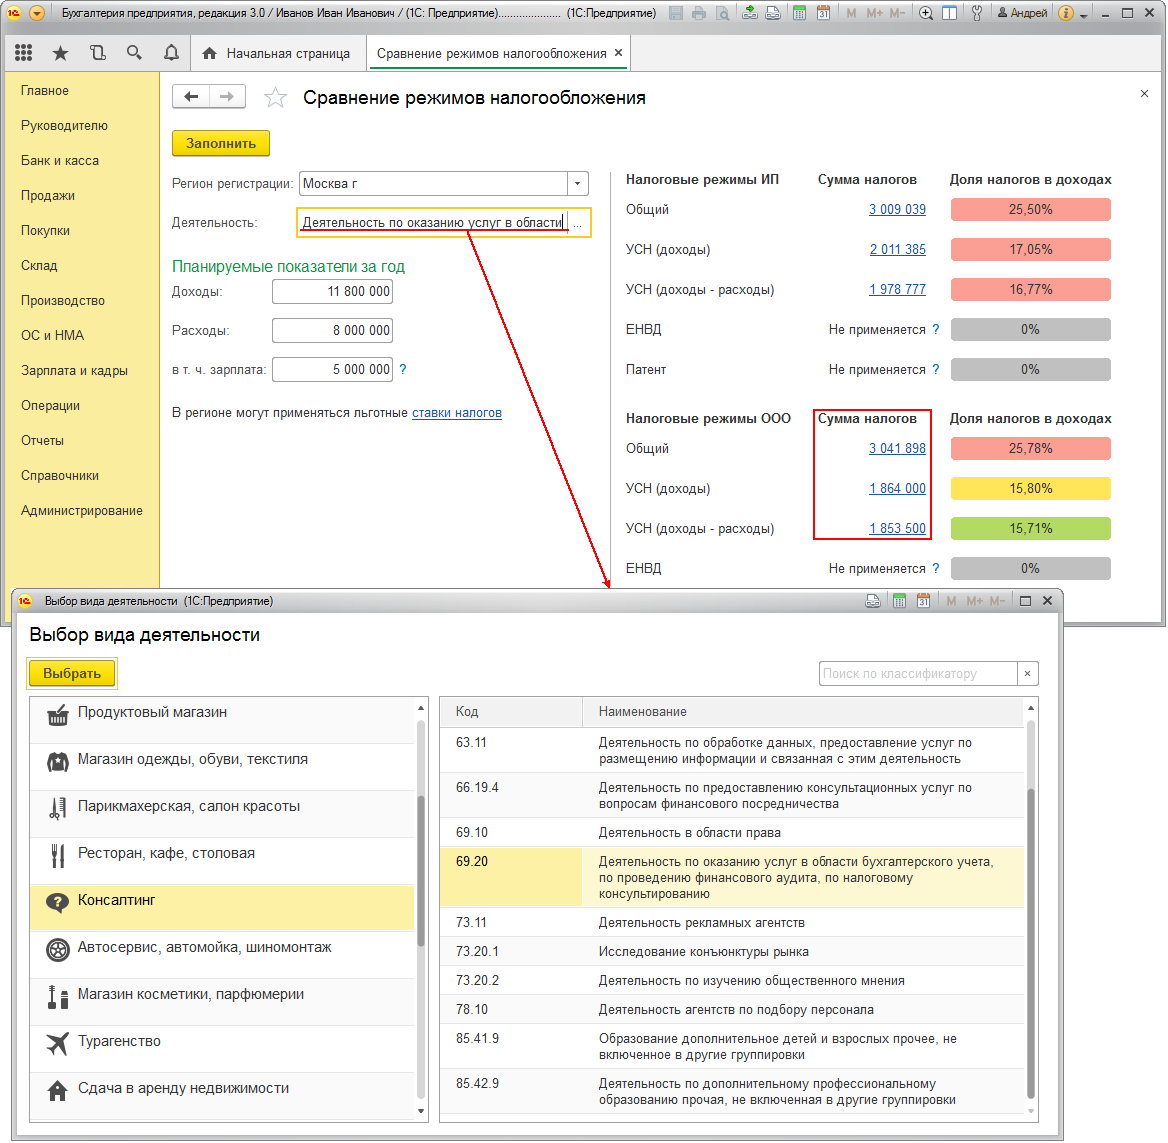Open notifications bell icon
Screen dimensions: 1168x1143
point(171,53)
